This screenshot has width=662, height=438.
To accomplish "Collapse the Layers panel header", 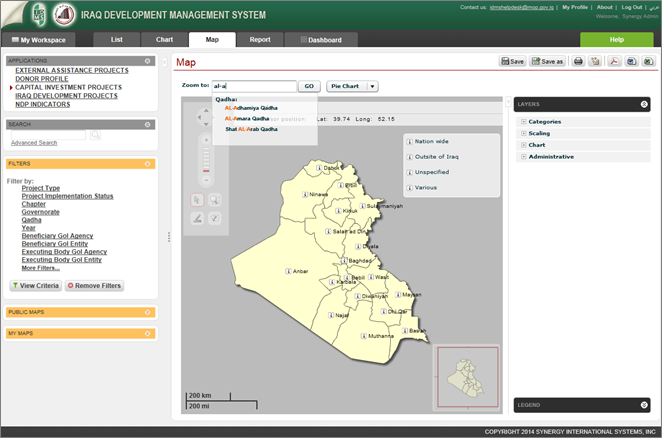I will tap(644, 104).
